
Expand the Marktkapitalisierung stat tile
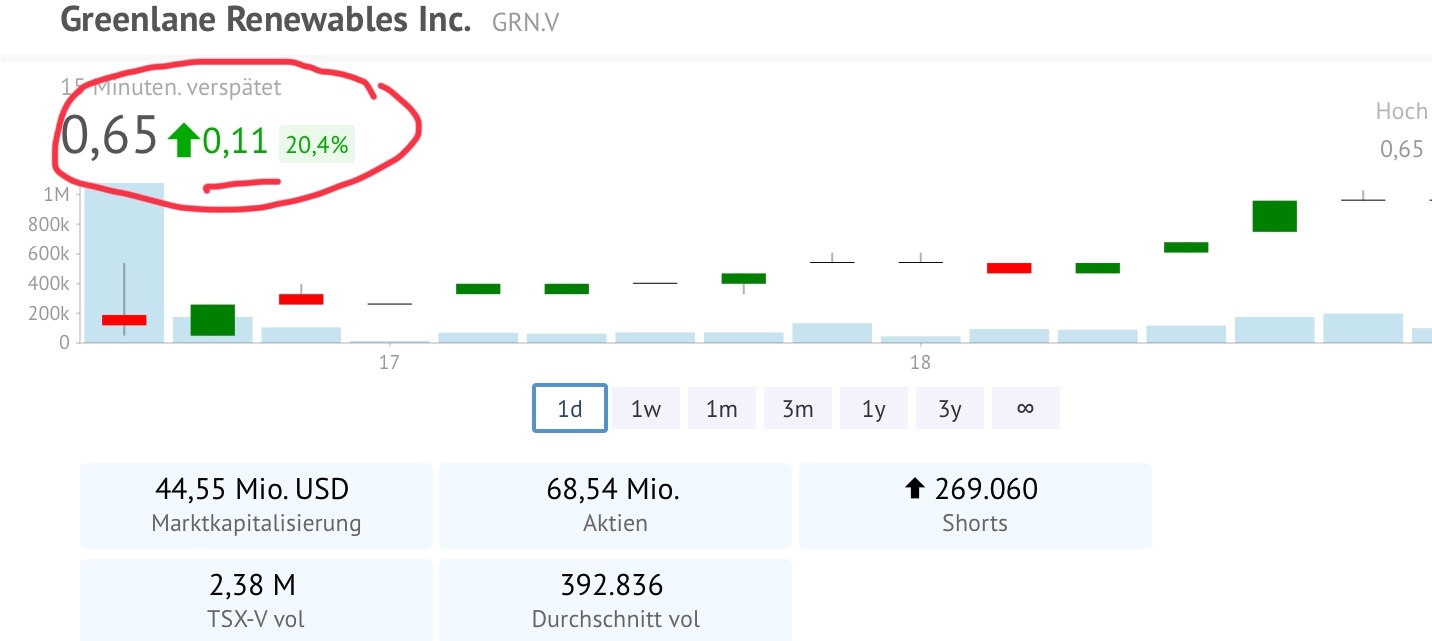click(255, 504)
